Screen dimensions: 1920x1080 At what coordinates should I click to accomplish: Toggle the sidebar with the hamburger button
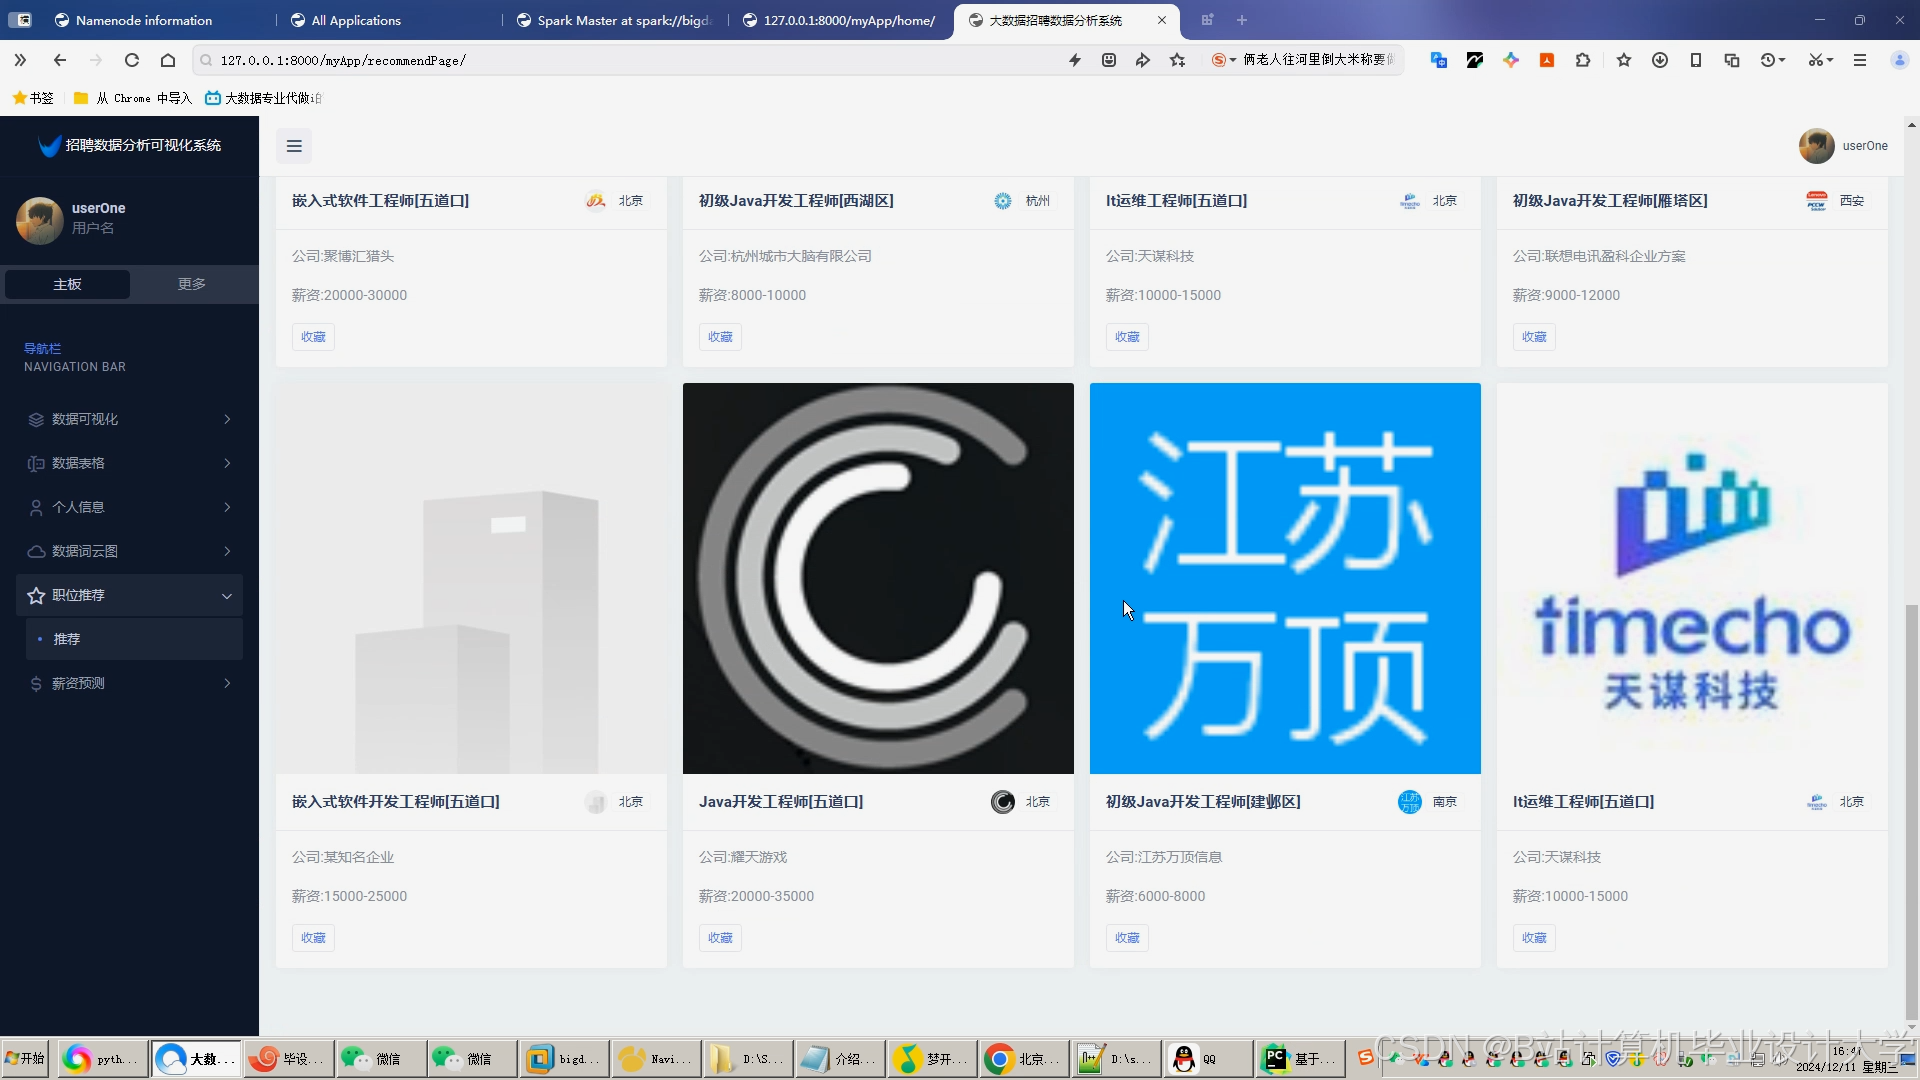click(293, 146)
